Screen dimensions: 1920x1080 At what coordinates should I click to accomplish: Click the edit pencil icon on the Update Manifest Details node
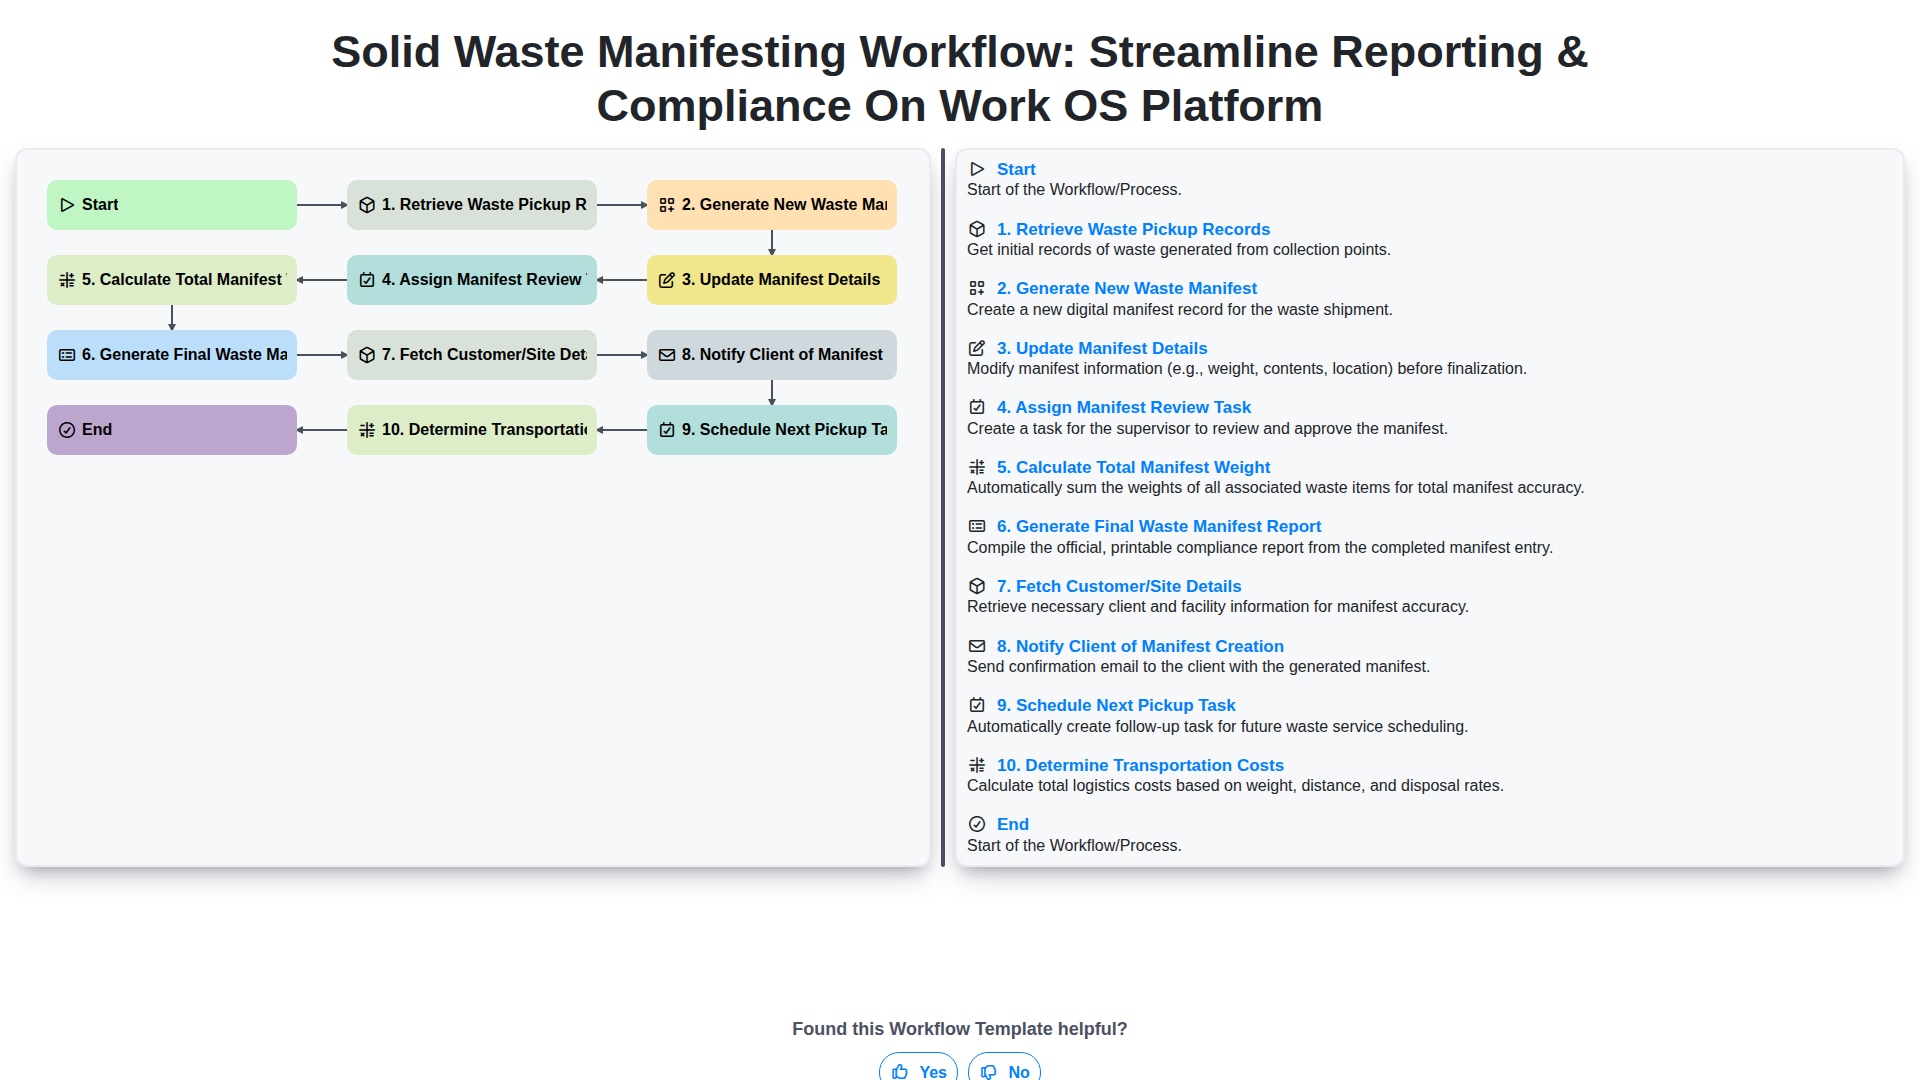[x=667, y=280]
